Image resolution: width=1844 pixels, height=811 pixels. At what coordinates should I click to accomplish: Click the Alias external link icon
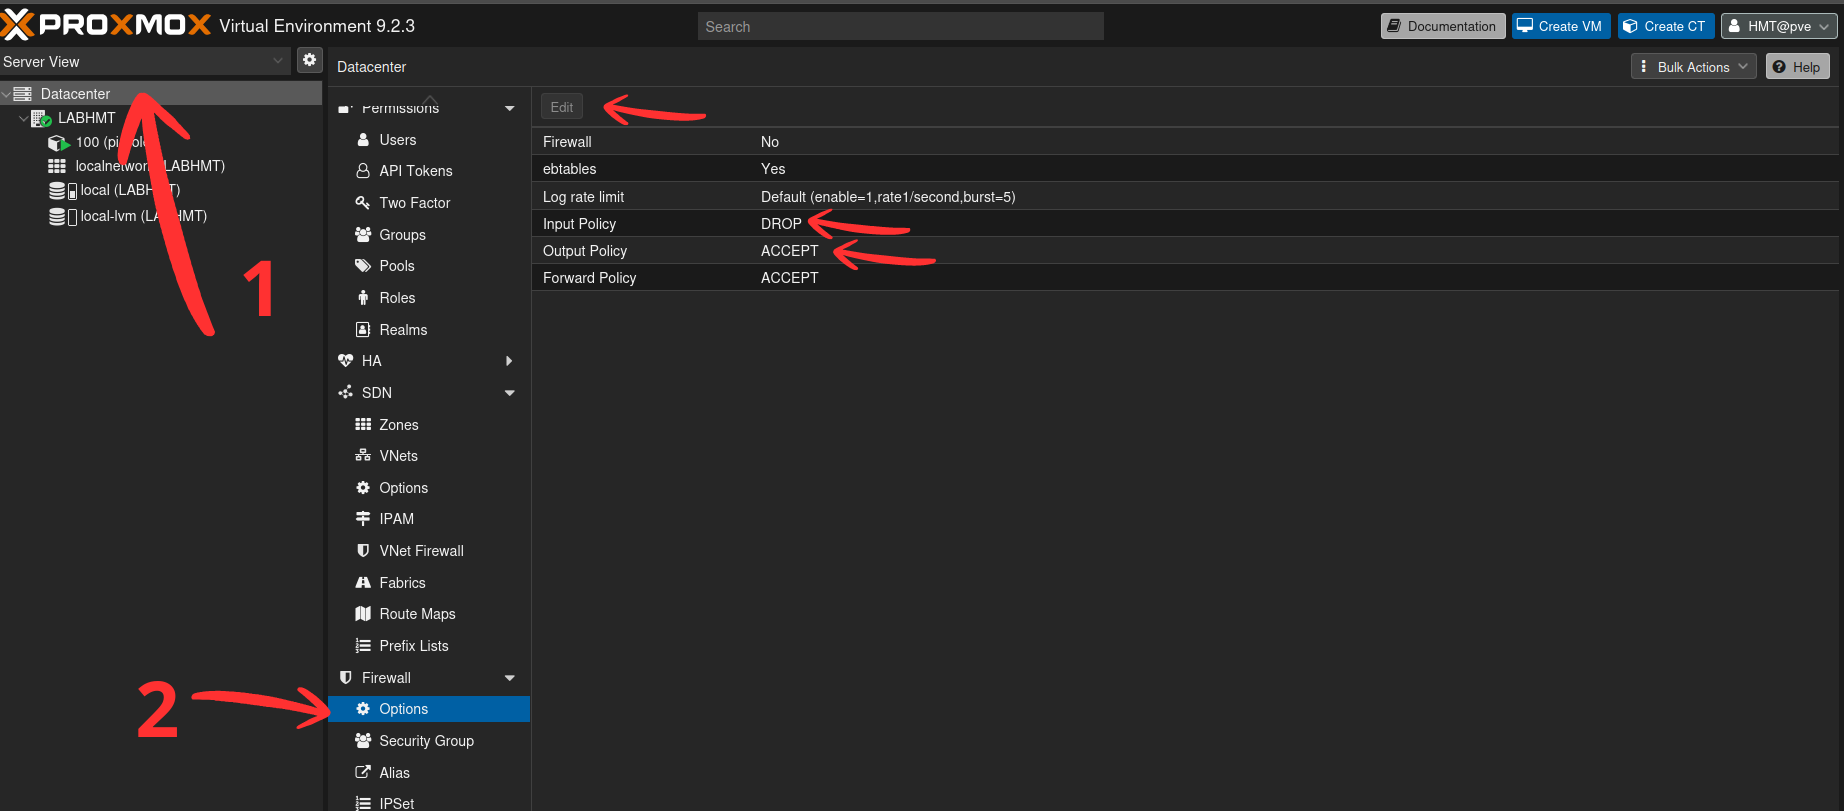coord(363,773)
